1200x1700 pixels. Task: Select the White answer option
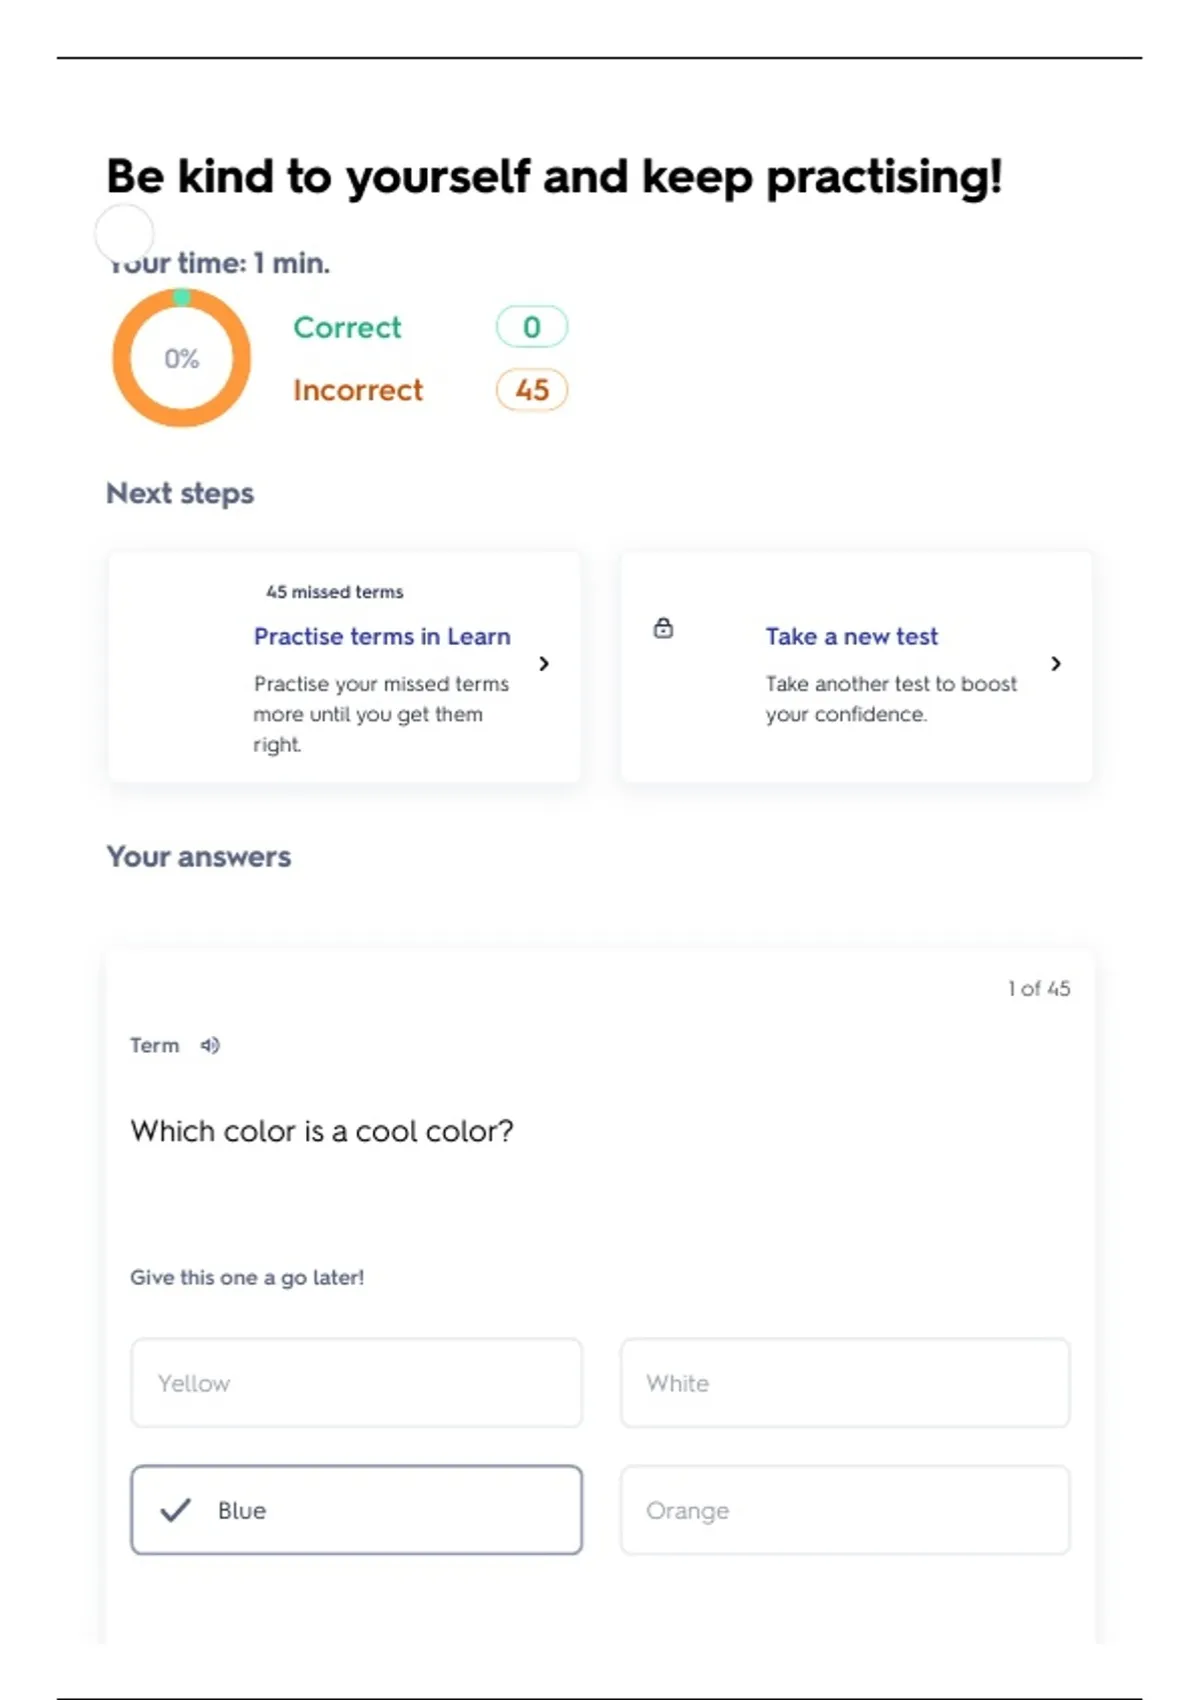845,1383
